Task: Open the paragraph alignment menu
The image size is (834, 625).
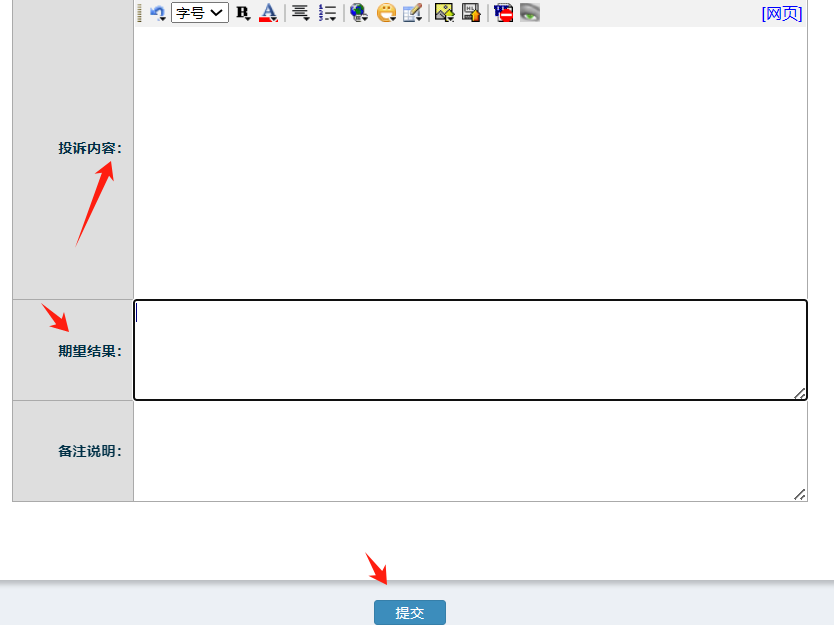Action: click(300, 13)
